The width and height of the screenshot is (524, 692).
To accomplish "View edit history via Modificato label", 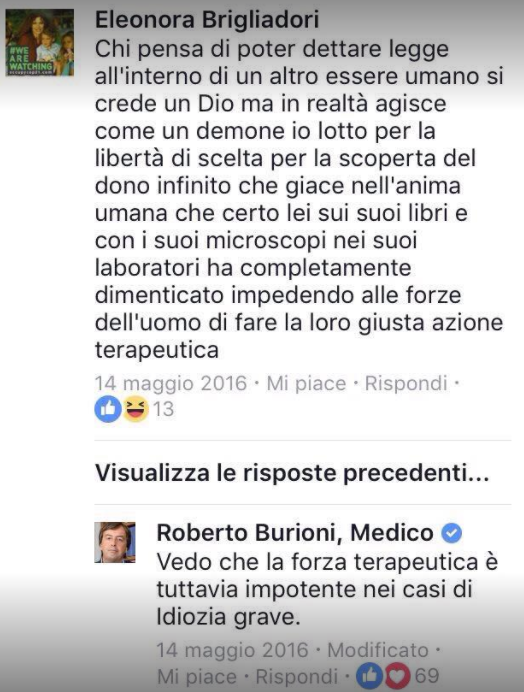I will (378, 650).
